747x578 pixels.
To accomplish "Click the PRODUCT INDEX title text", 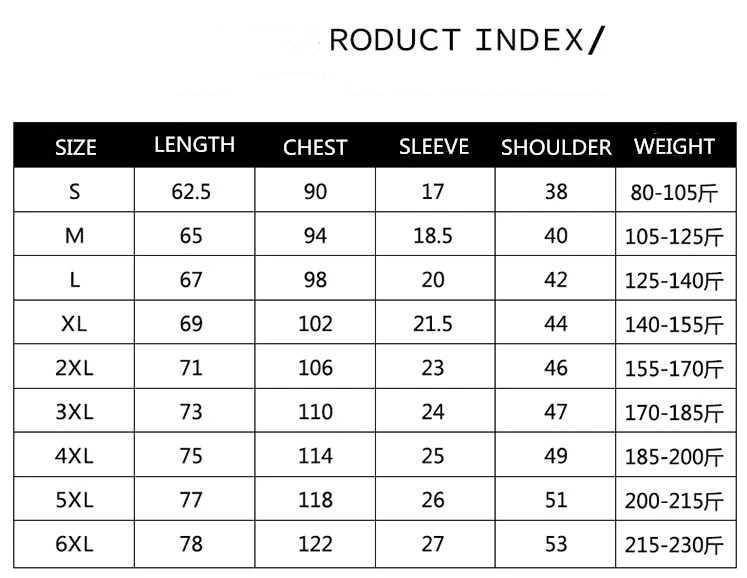I will point(467,40).
